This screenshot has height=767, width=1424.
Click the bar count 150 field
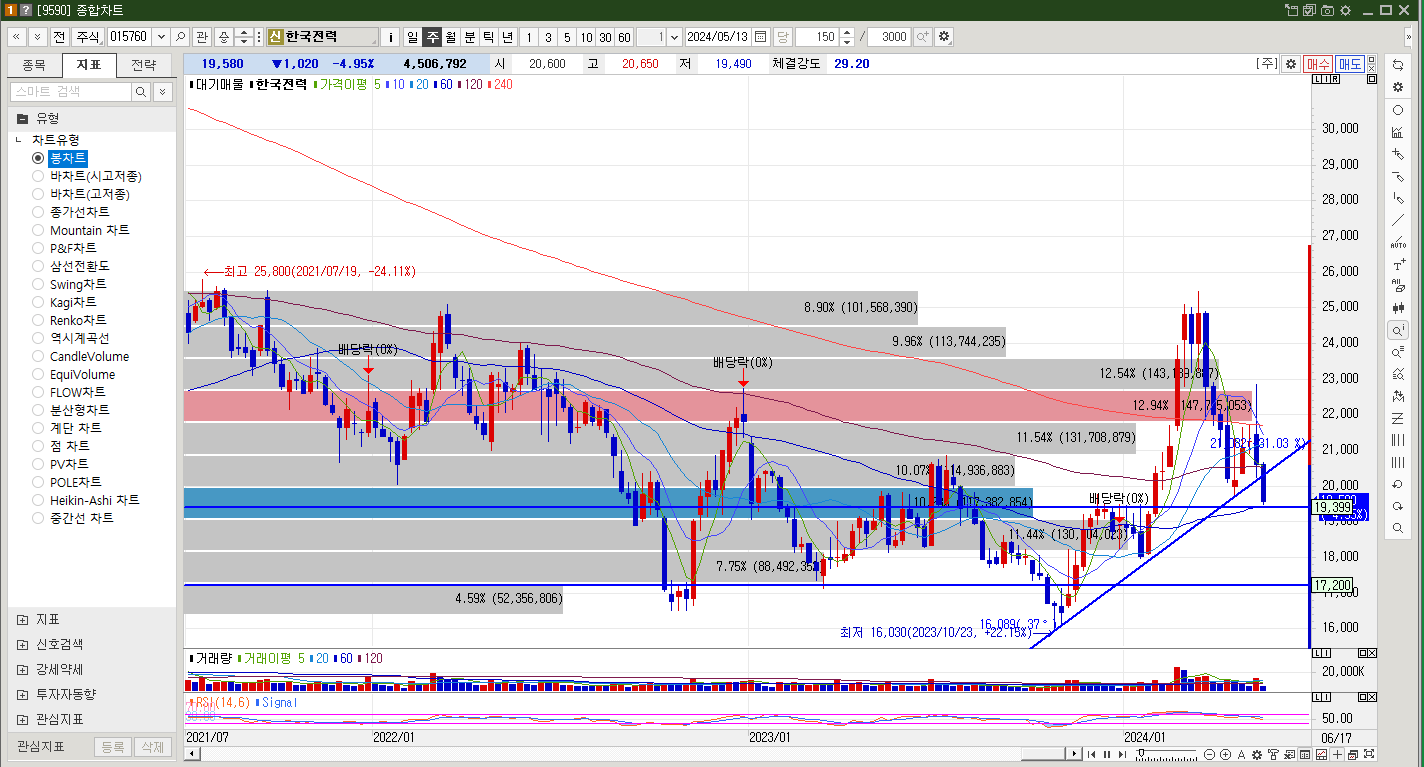pos(817,37)
